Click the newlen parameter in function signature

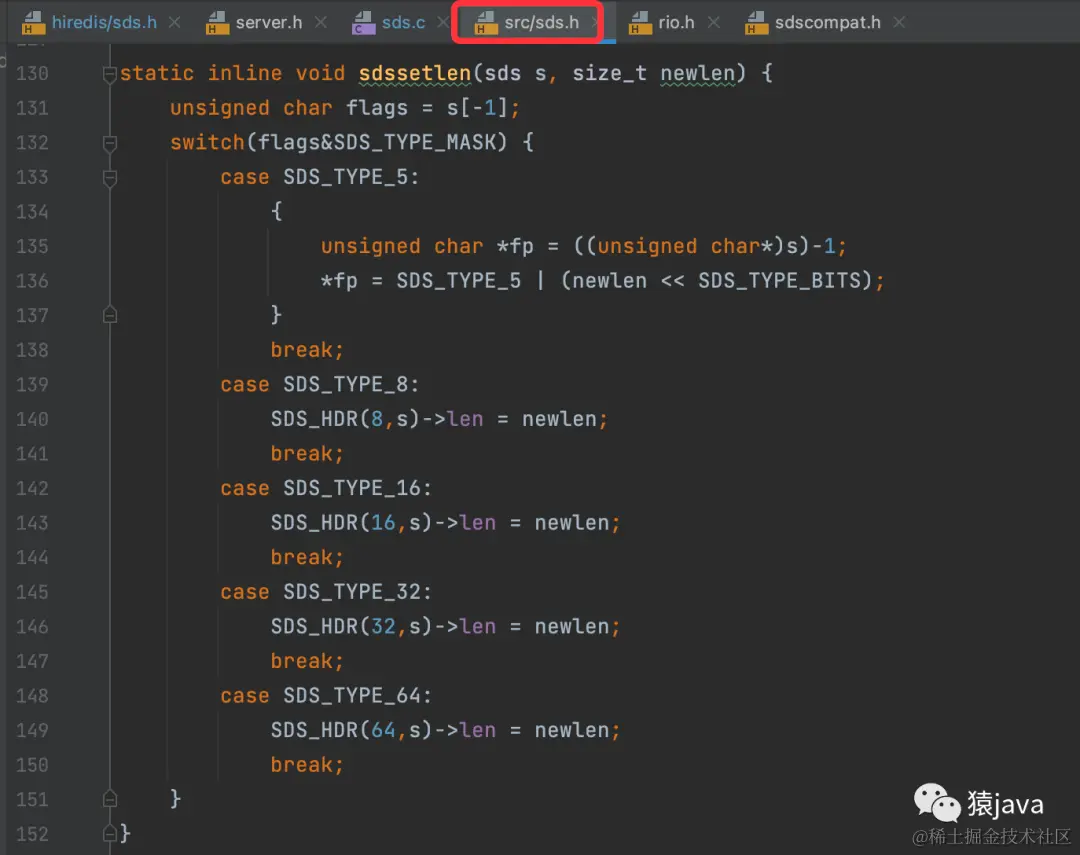(698, 74)
